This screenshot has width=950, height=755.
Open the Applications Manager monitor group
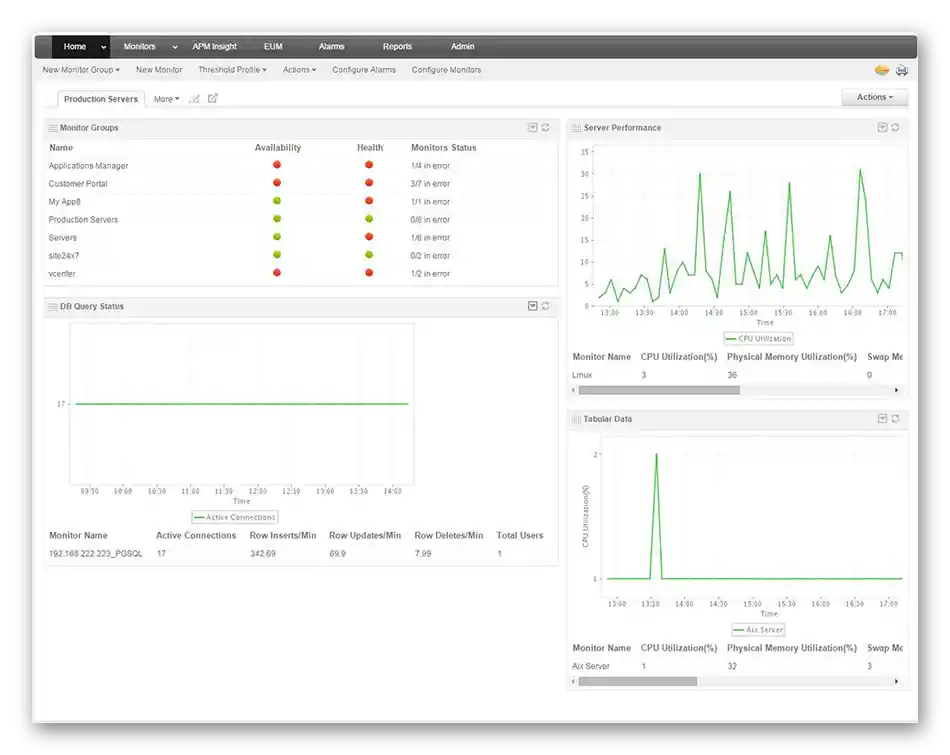click(88, 165)
